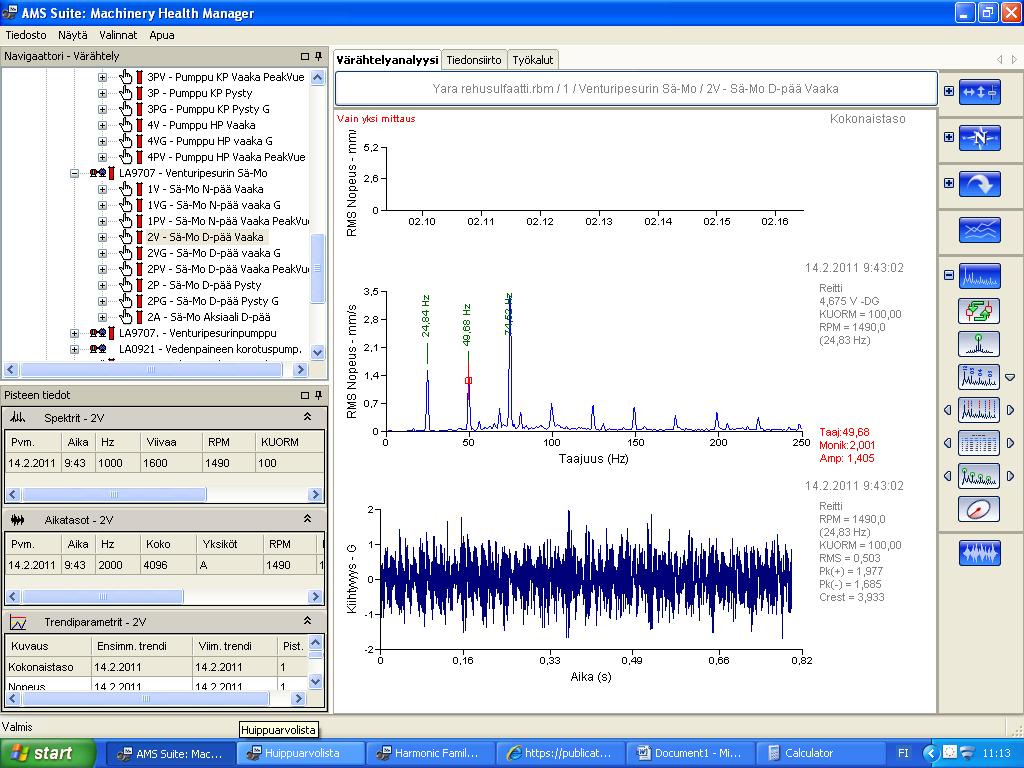Click the right arrow beside dotted sideband tool
The height and width of the screenshot is (768, 1024).
pyautogui.click(x=1010, y=443)
